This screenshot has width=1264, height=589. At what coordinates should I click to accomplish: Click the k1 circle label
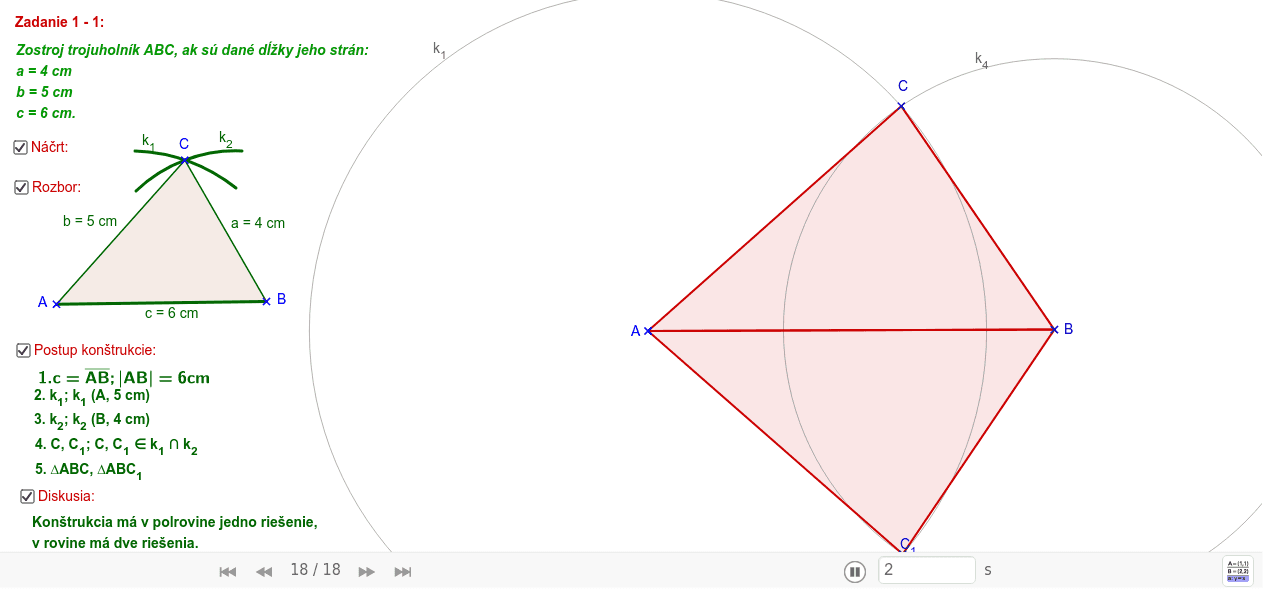(439, 48)
